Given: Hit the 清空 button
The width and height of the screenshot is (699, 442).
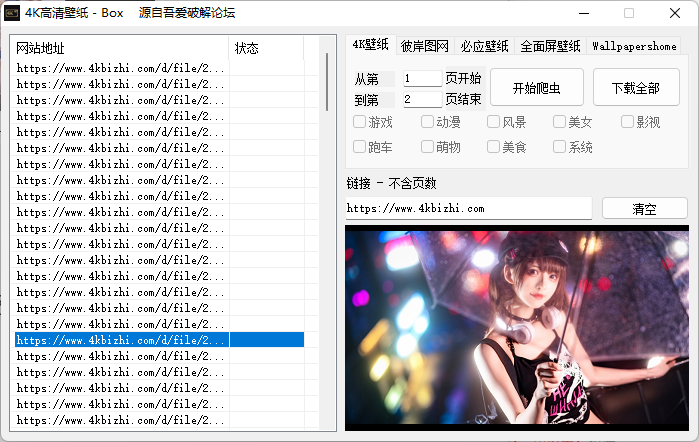Looking at the screenshot, I should [644, 209].
